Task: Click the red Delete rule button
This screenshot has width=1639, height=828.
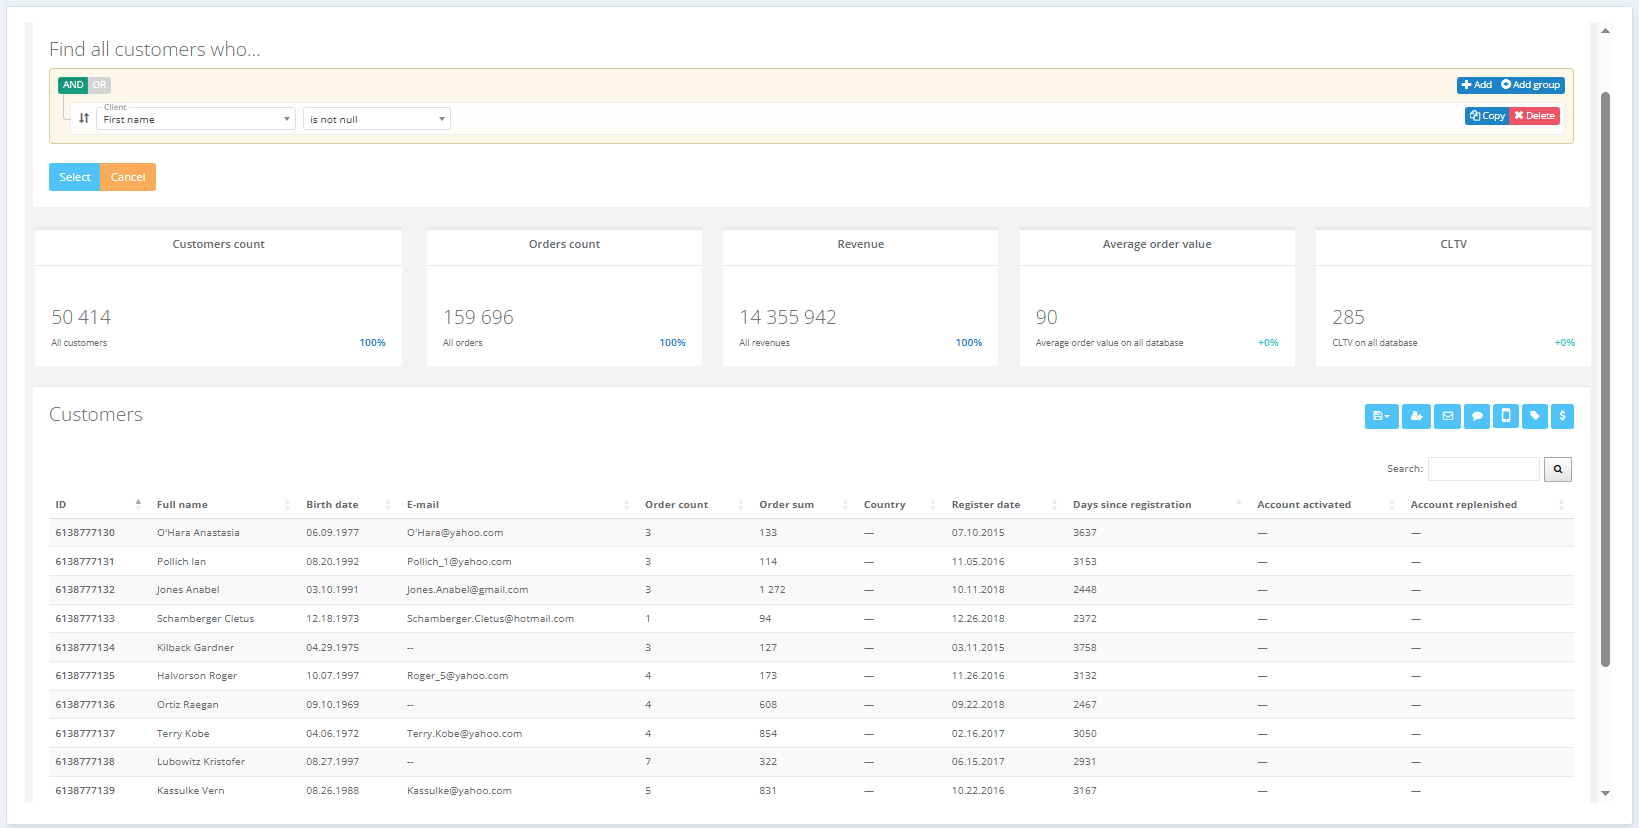Action: coord(1534,116)
